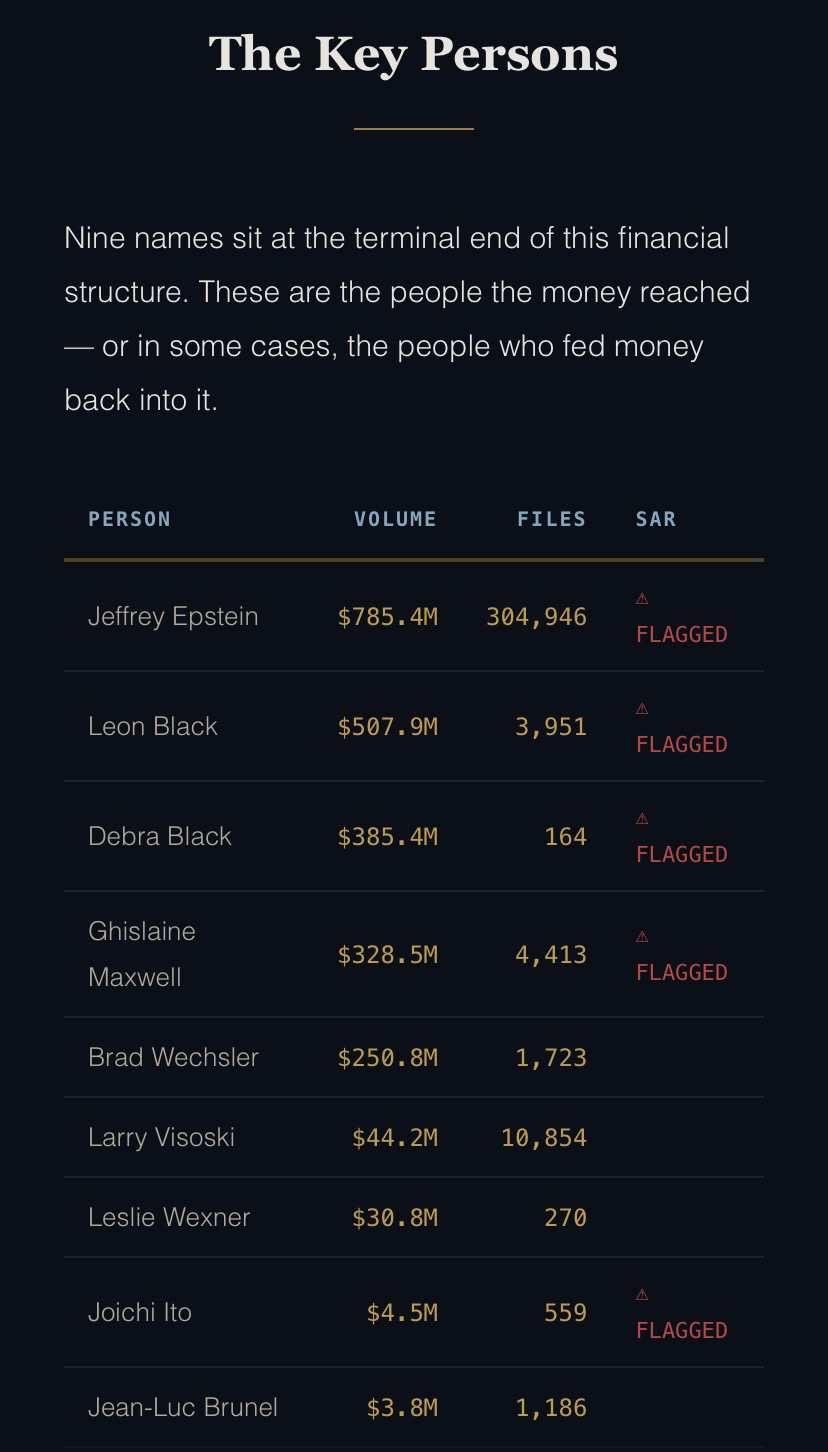828x1452 pixels.
Task: Sort by the PERSON column header
Action: [x=129, y=519]
